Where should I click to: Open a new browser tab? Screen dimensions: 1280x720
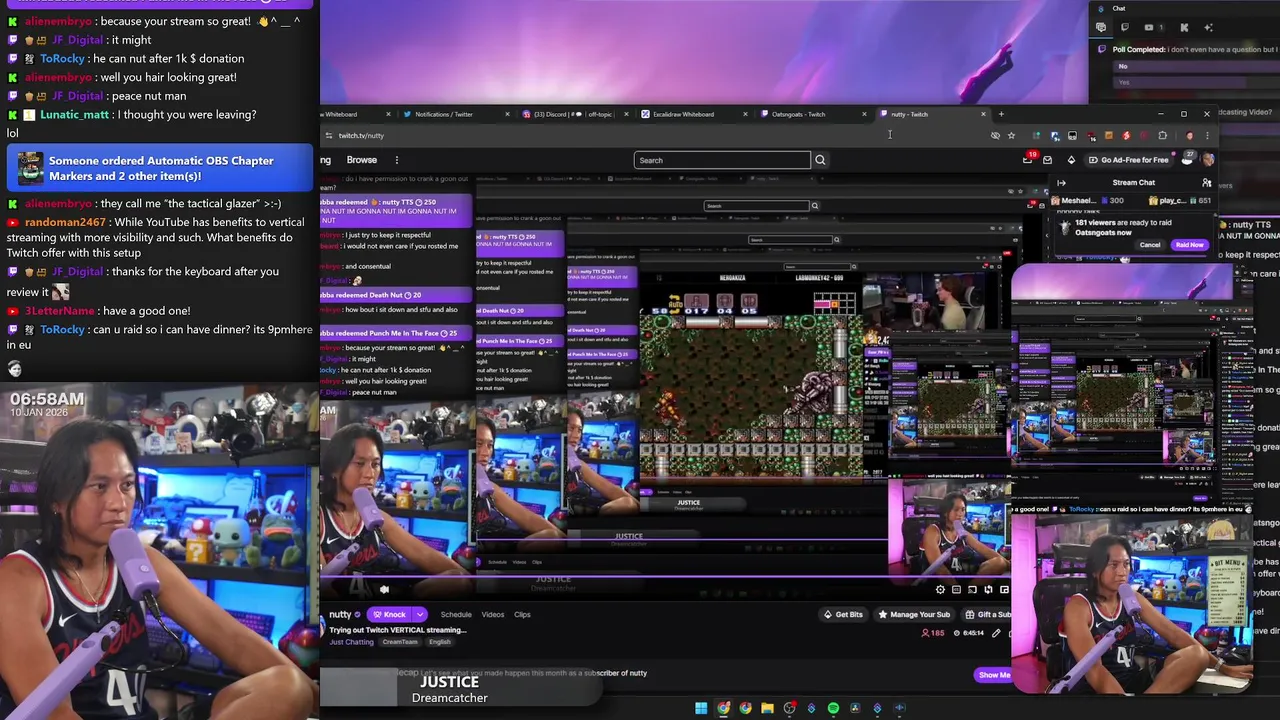[x=1001, y=114]
